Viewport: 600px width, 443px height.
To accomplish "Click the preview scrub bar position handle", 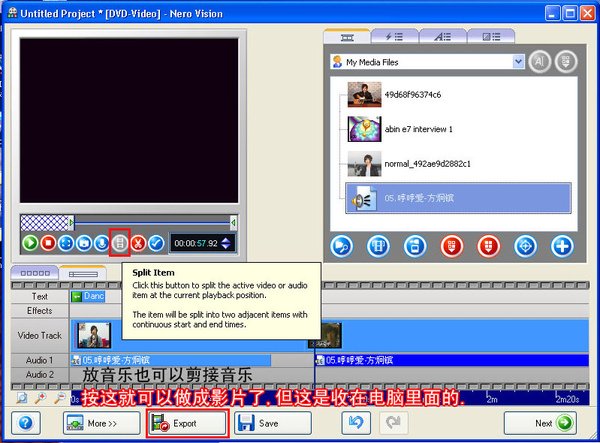I will tap(71, 223).
